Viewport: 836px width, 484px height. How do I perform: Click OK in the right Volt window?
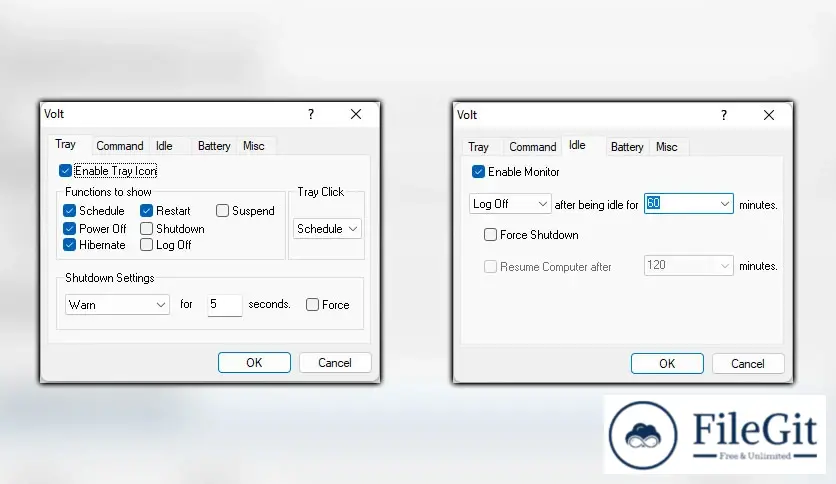pos(667,364)
